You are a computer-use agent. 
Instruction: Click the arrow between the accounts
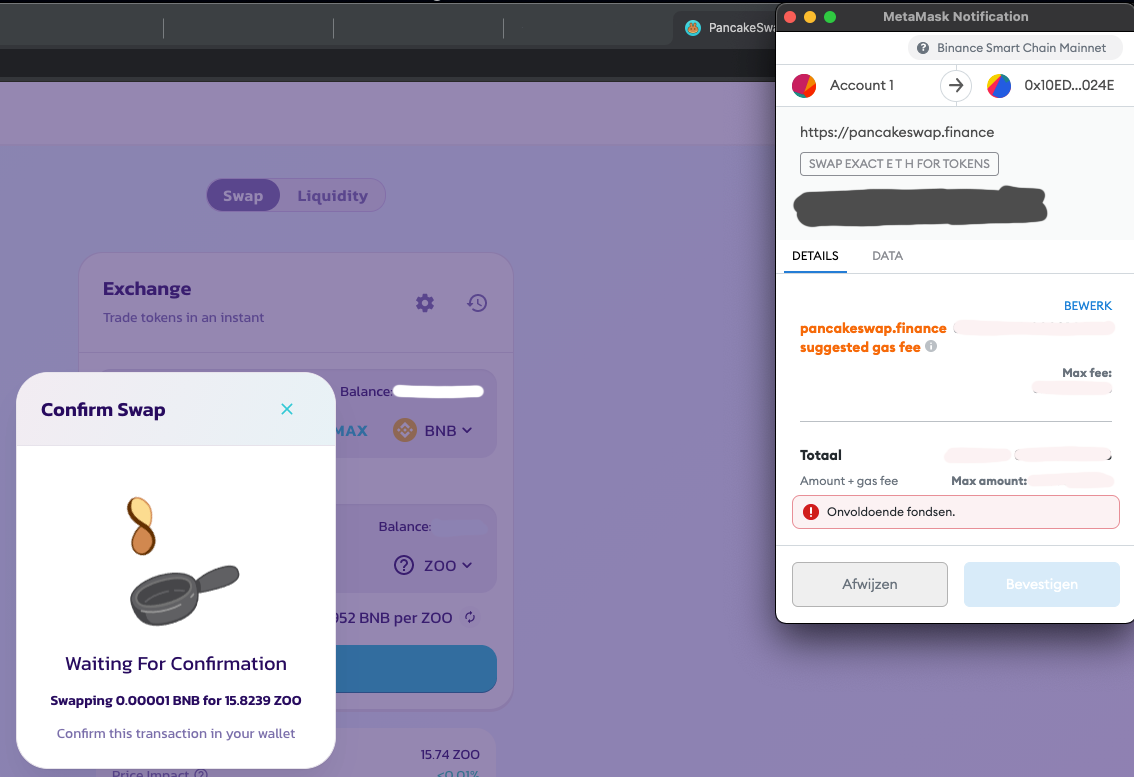pos(956,85)
